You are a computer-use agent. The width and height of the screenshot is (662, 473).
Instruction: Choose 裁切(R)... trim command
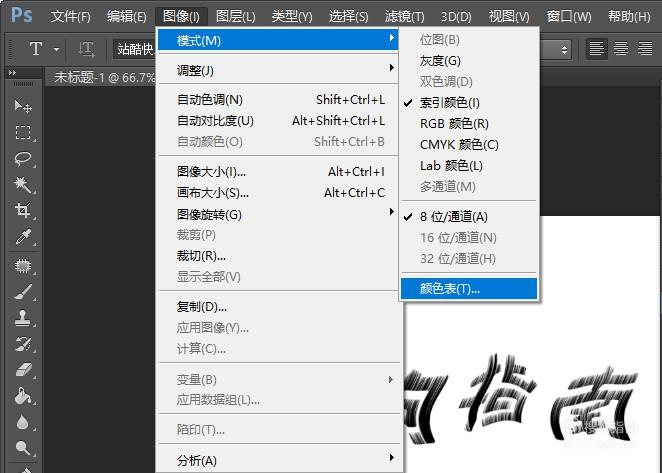278,256
